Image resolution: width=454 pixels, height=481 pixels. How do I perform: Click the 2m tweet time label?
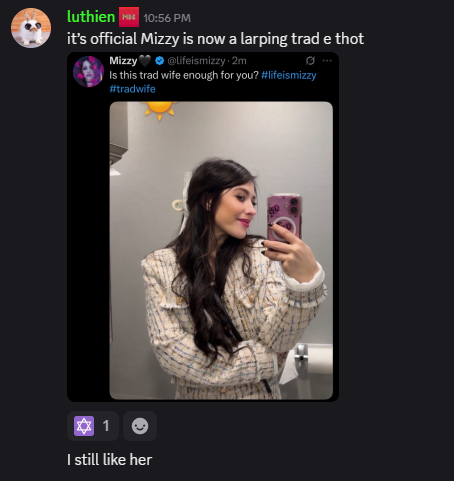click(239, 61)
